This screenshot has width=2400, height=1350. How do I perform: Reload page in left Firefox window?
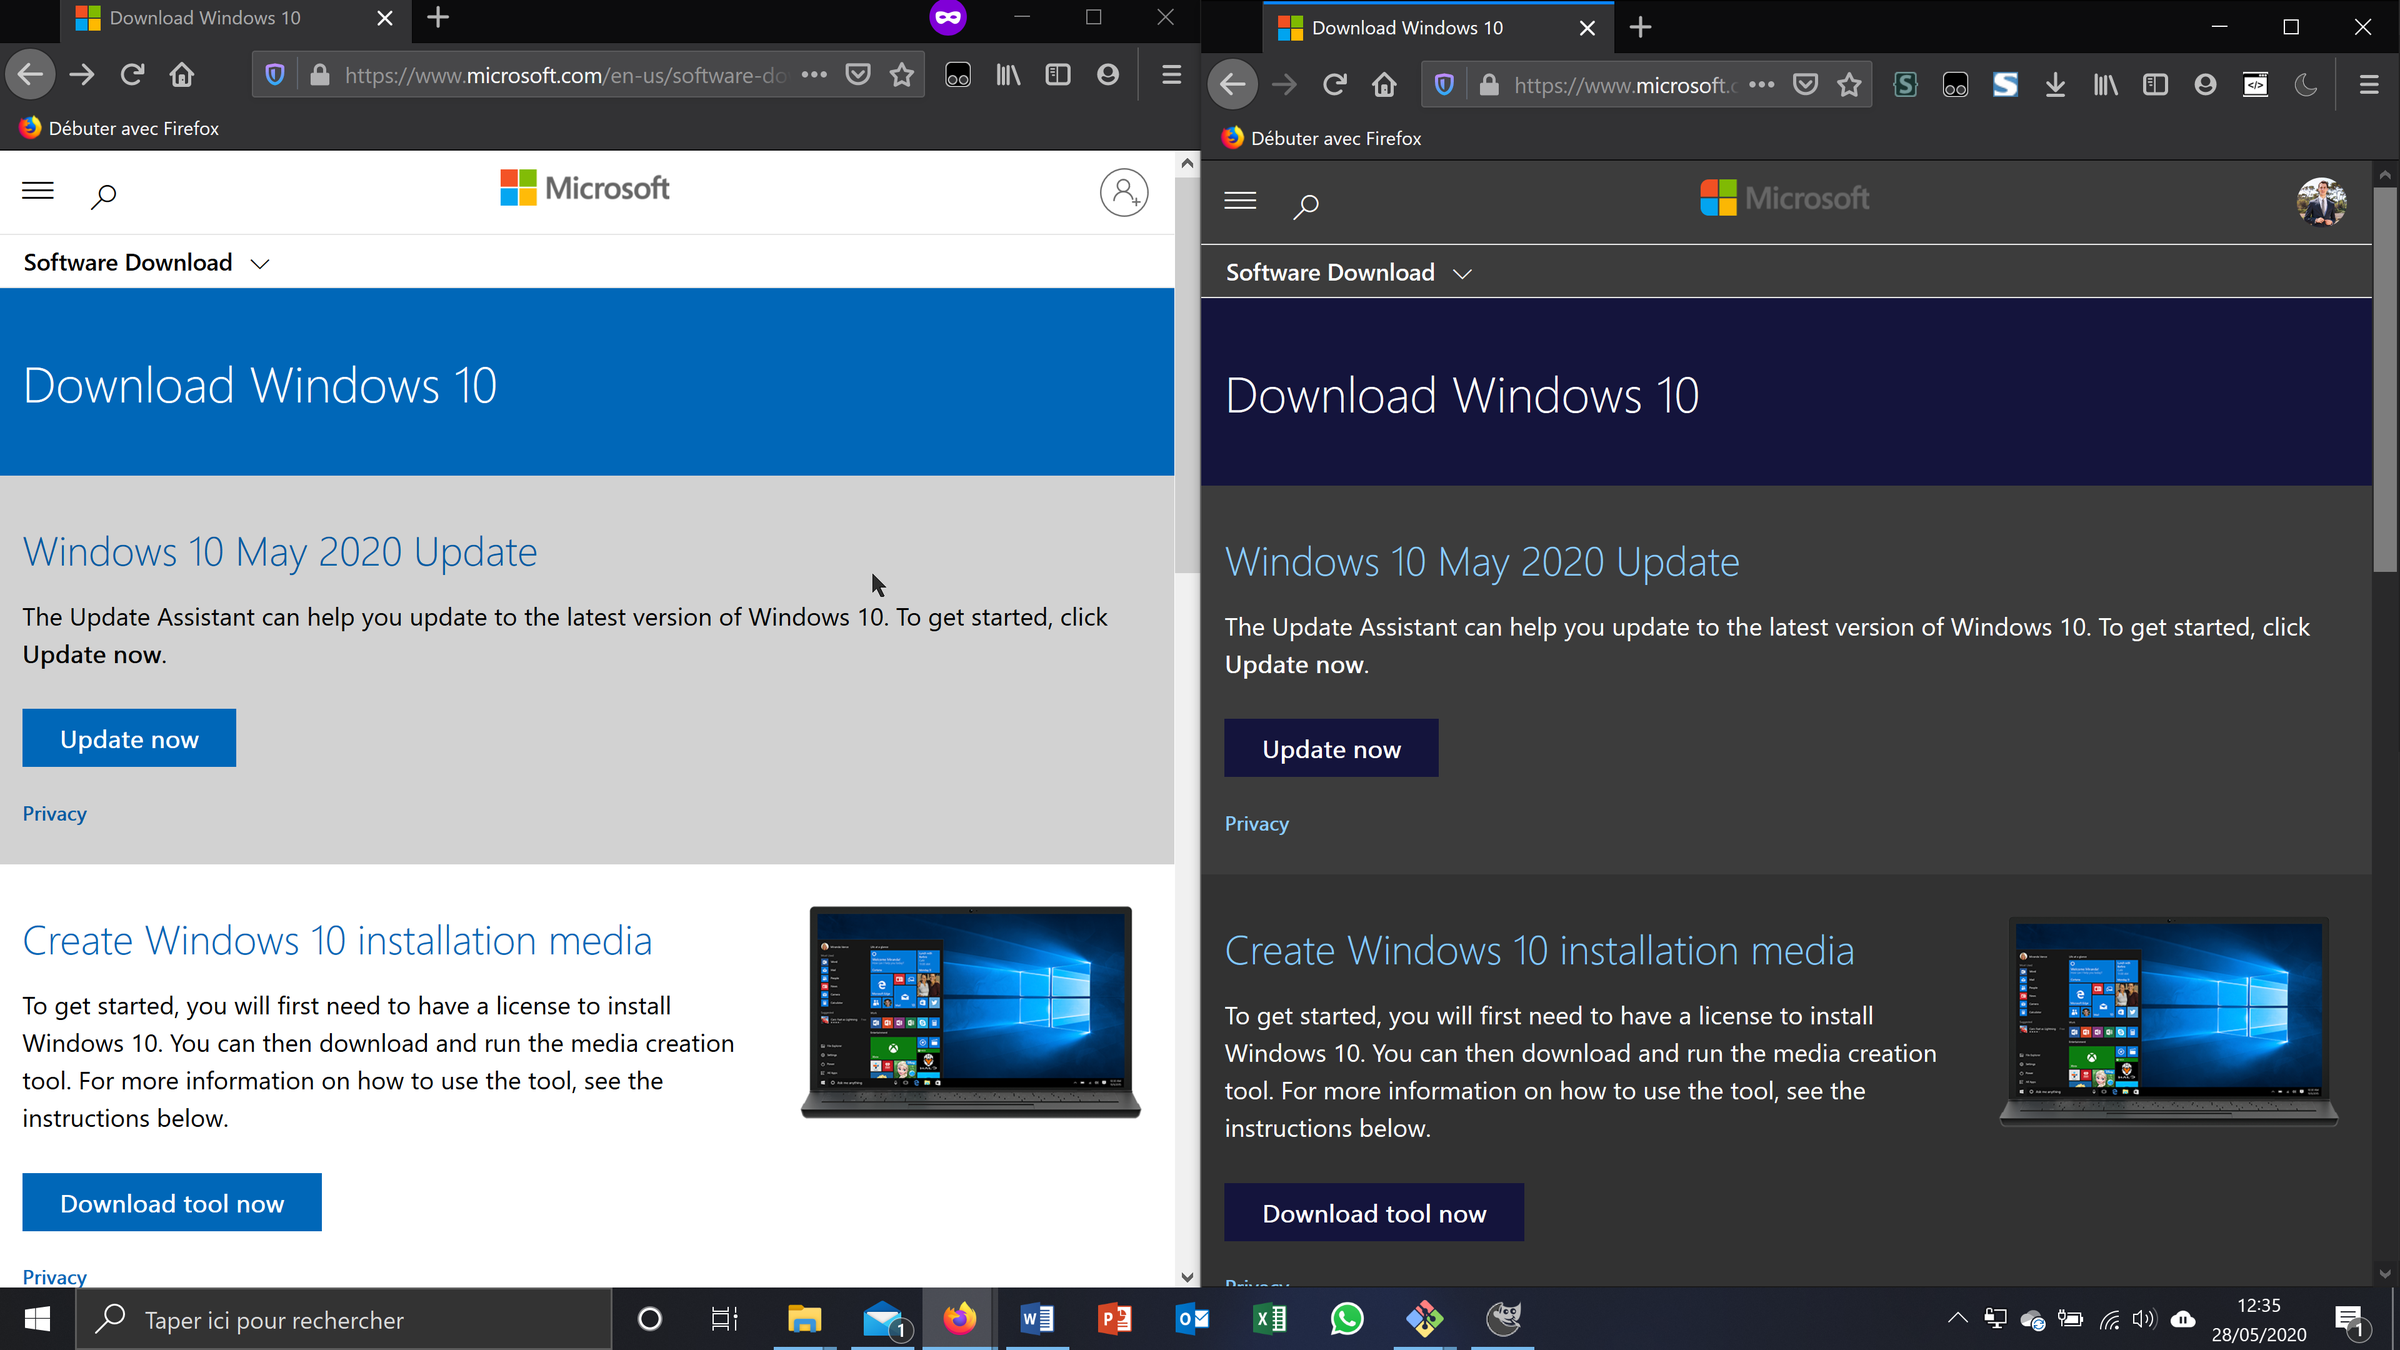pyautogui.click(x=132, y=75)
